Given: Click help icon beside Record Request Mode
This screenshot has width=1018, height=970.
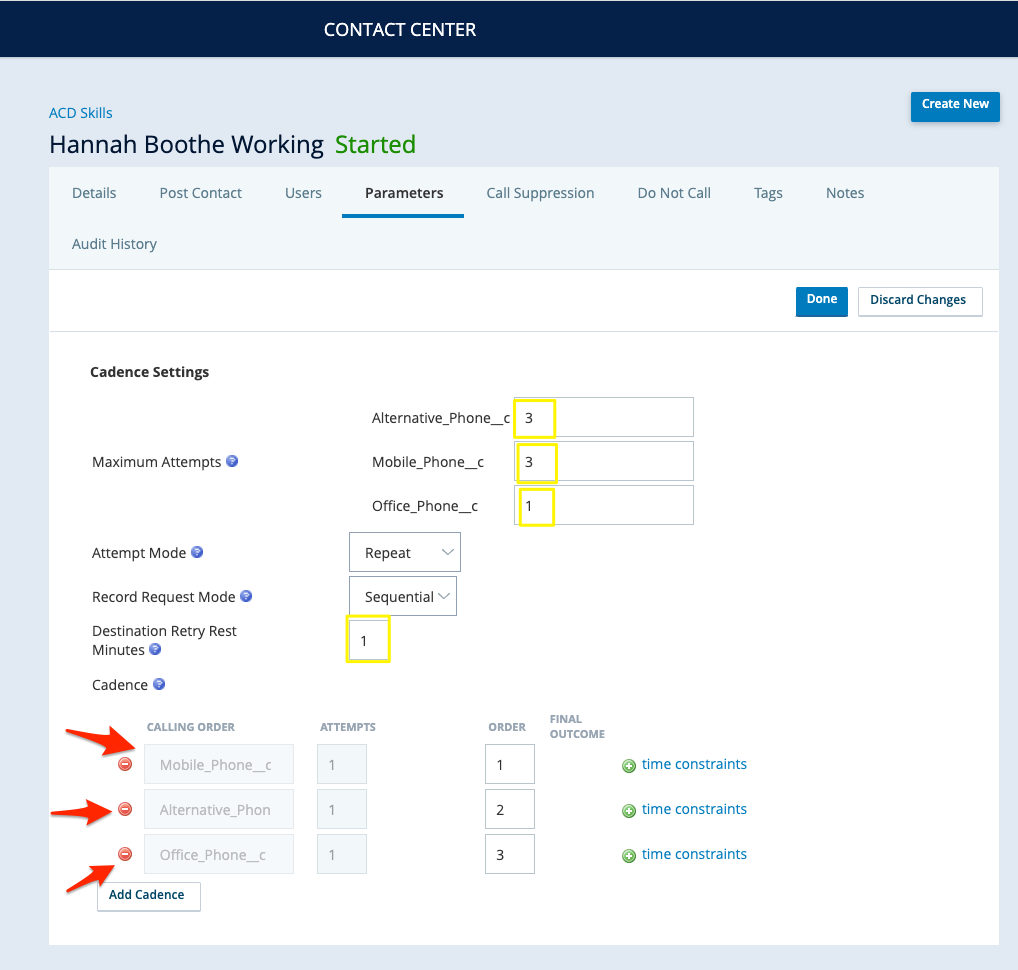Looking at the screenshot, I should [x=246, y=596].
